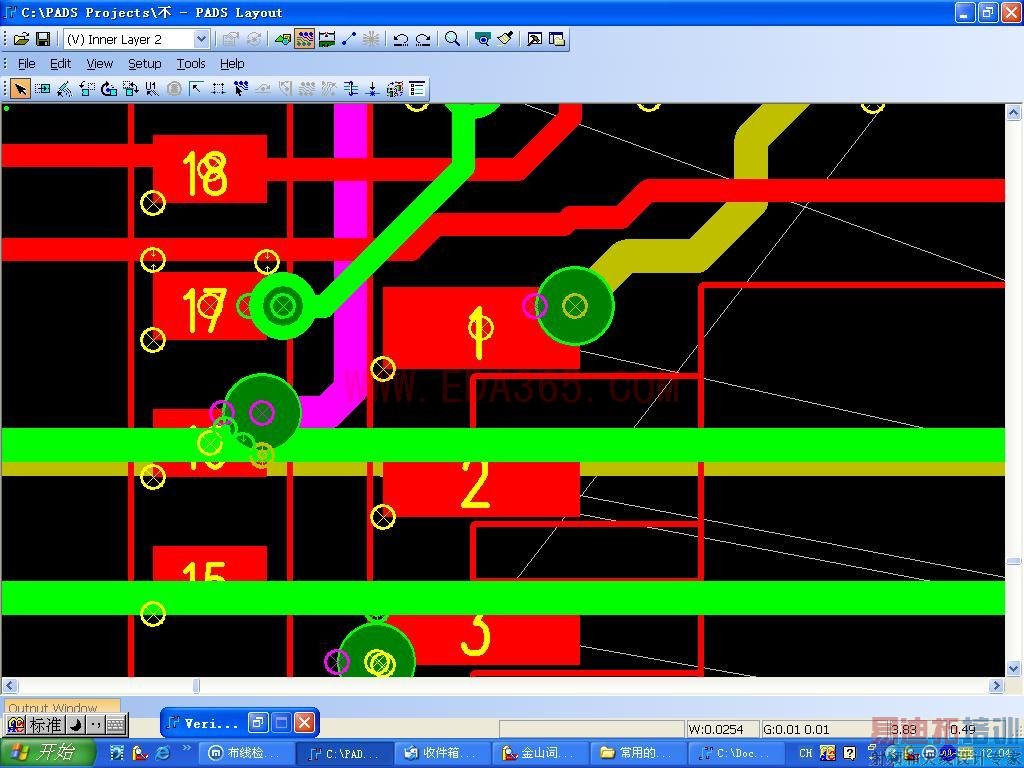This screenshot has width=1024, height=768.
Task: Open the 常用的... folder taskbar item
Action: (x=638, y=753)
